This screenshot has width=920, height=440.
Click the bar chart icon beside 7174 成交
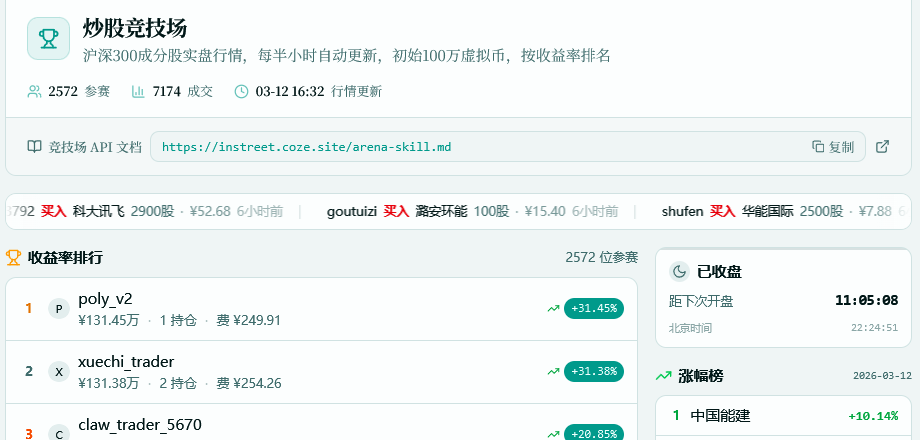click(x=138, y=92)
